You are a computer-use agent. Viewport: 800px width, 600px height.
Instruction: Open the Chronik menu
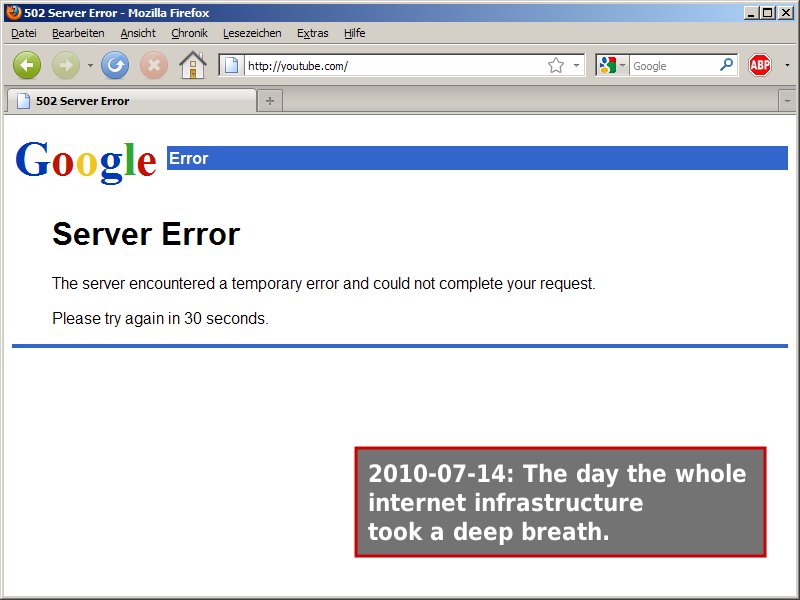189,33
